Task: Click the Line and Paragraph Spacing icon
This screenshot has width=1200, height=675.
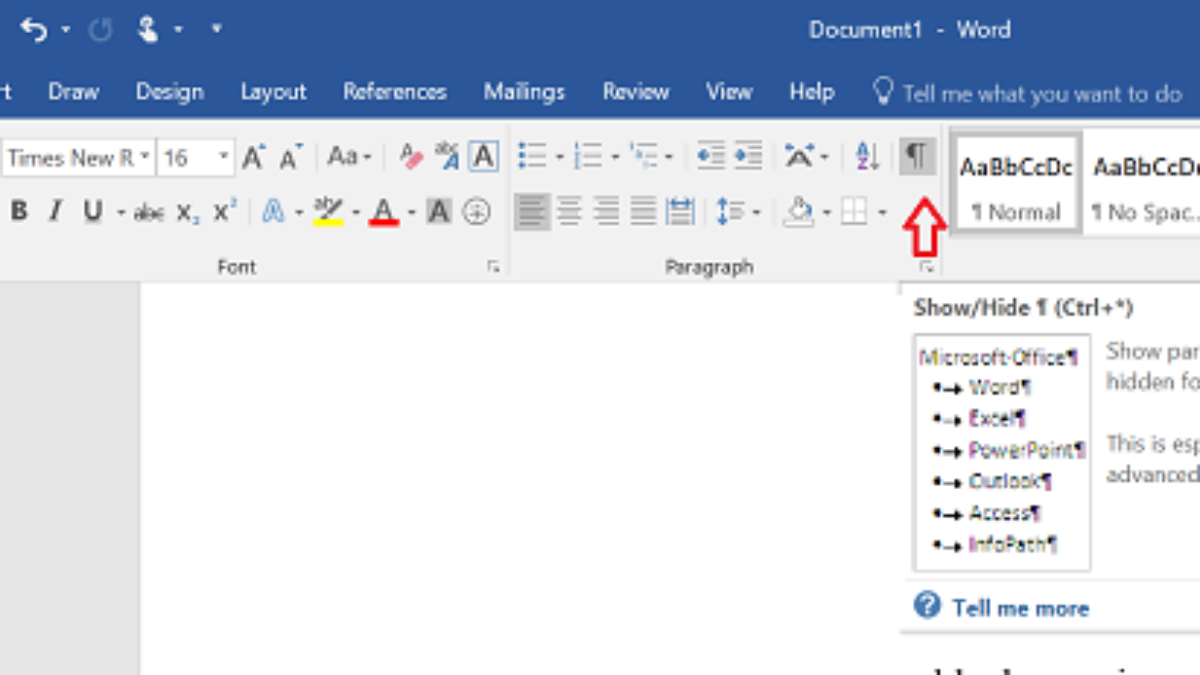Action: click(731, 211)
